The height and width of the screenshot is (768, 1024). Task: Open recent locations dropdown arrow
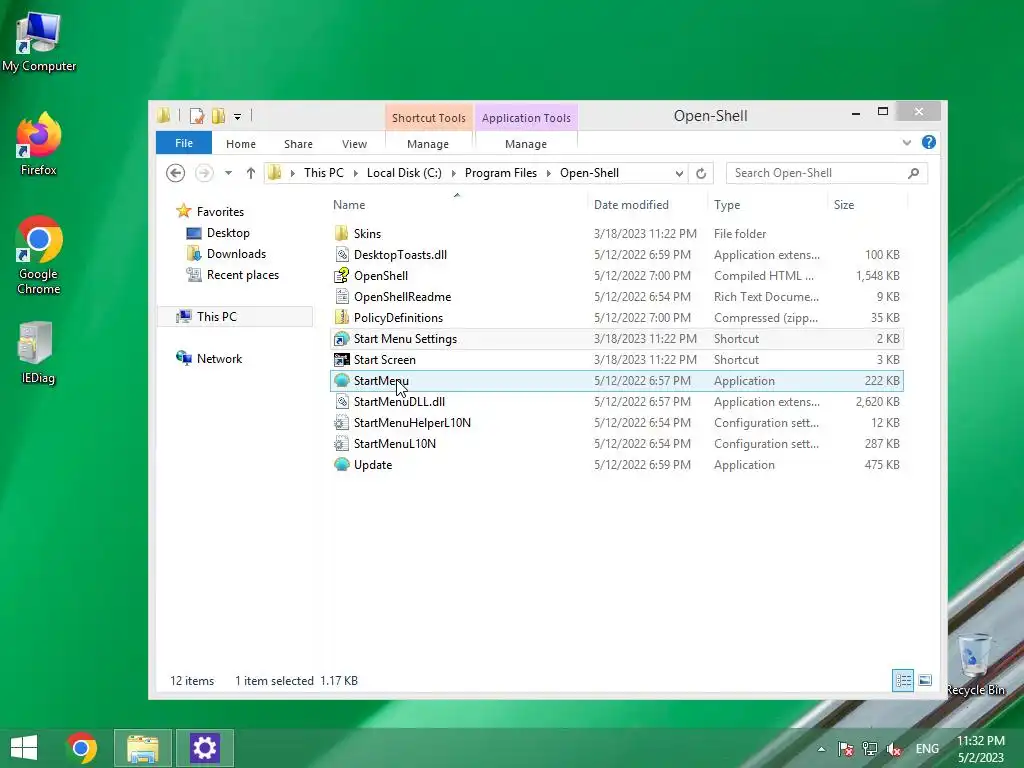point(228,173)
